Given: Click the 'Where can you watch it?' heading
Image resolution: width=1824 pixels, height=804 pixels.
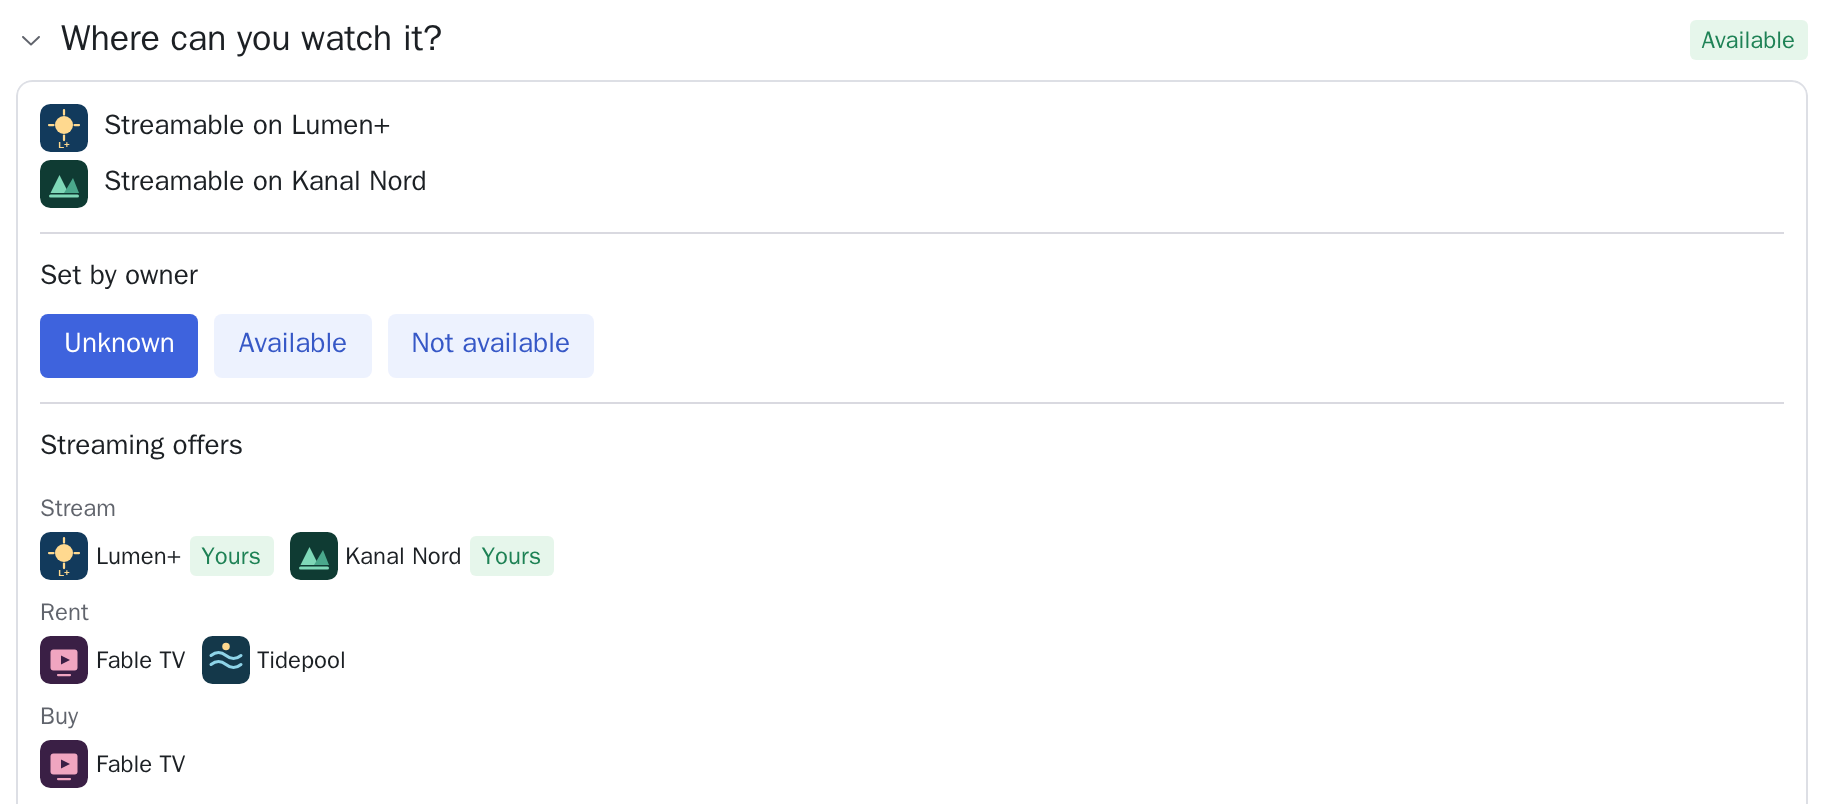Looking at the screenshot, I should point(251,39).
